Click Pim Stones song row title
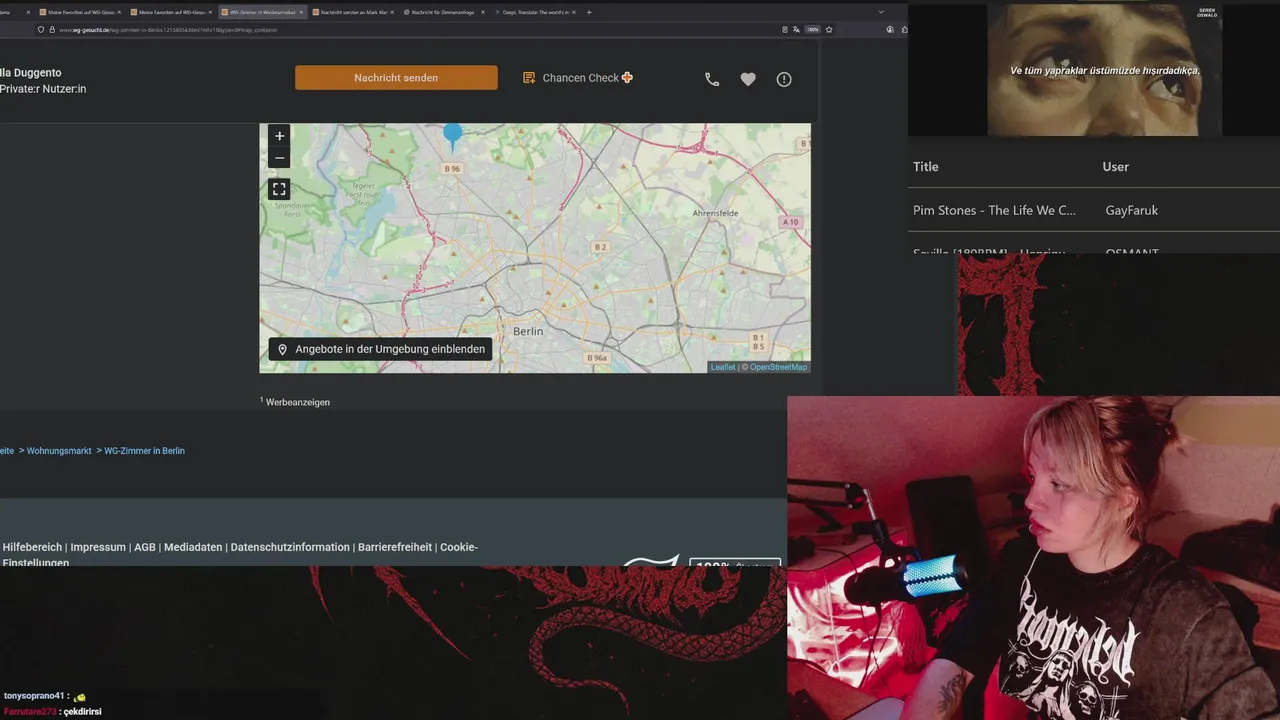Viewport: 1280px width, 720px height. (994, 210)
